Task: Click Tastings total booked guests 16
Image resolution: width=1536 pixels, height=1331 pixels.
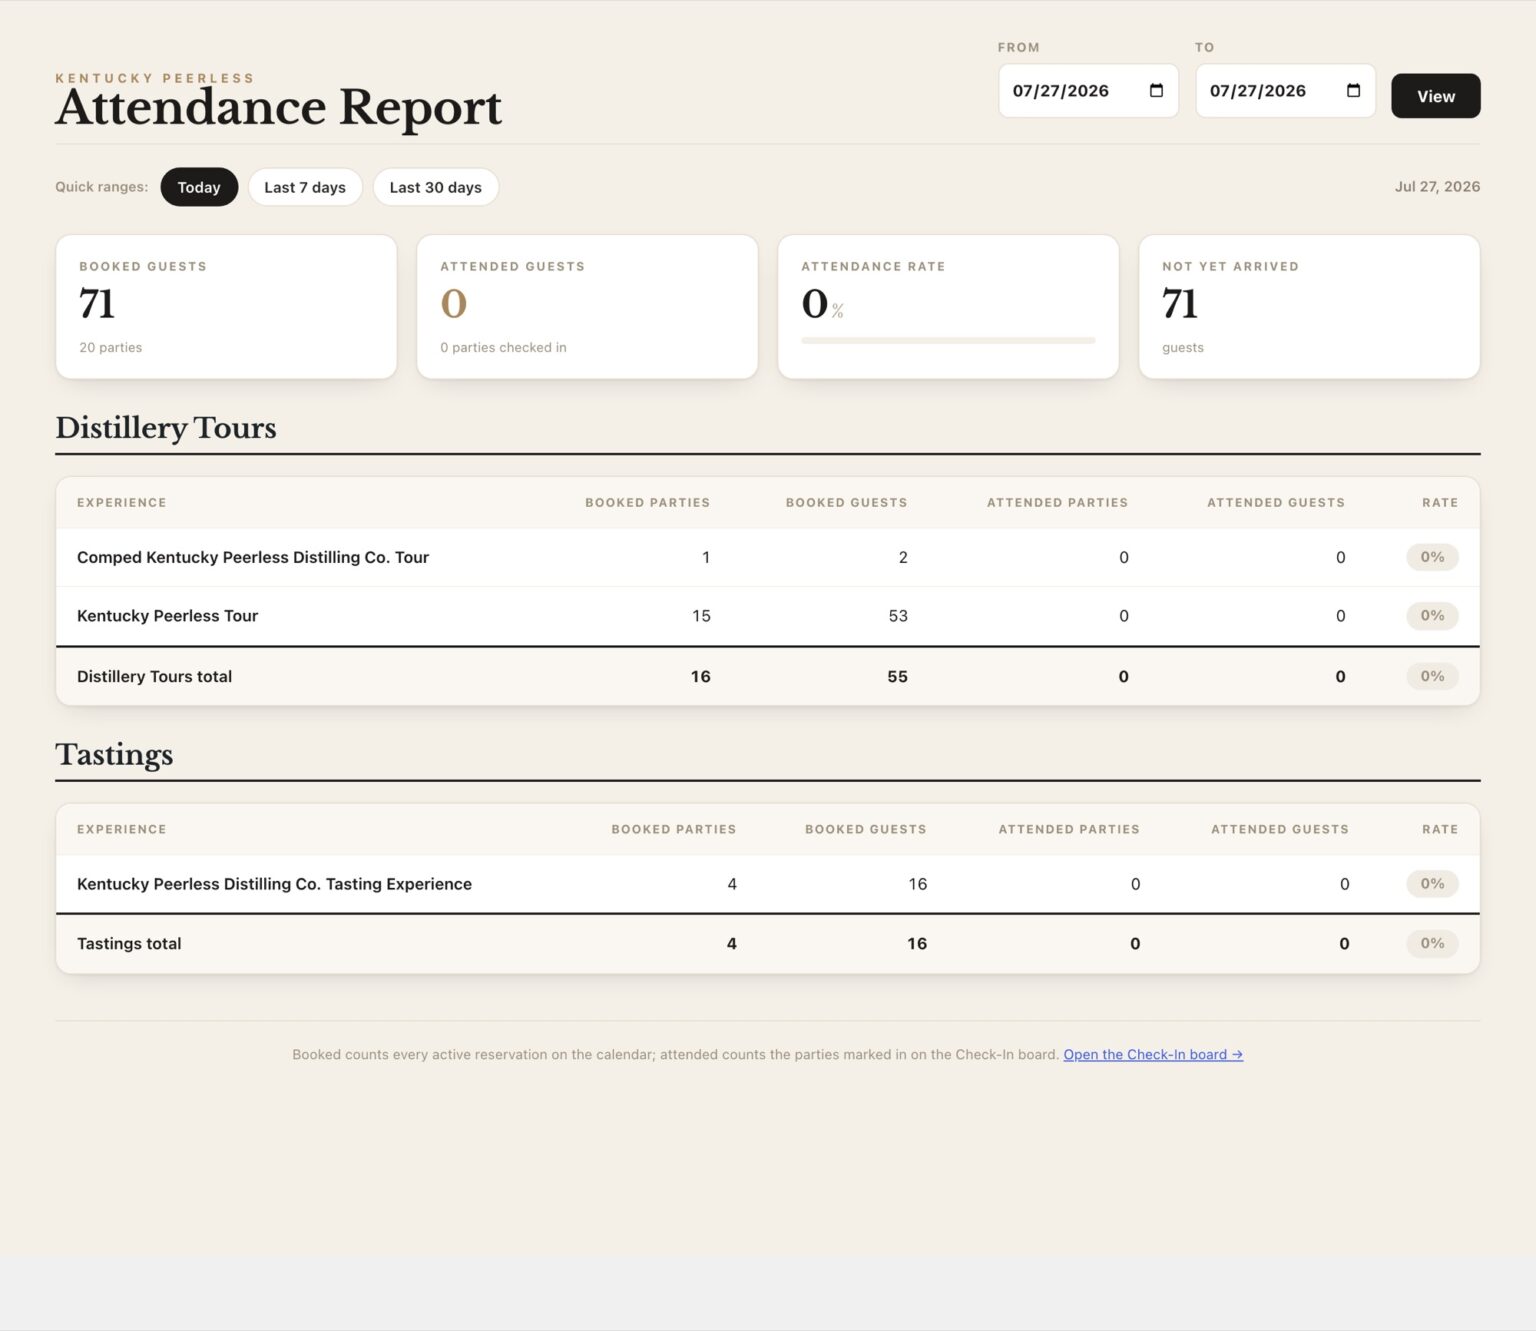Action: point(916,943)
